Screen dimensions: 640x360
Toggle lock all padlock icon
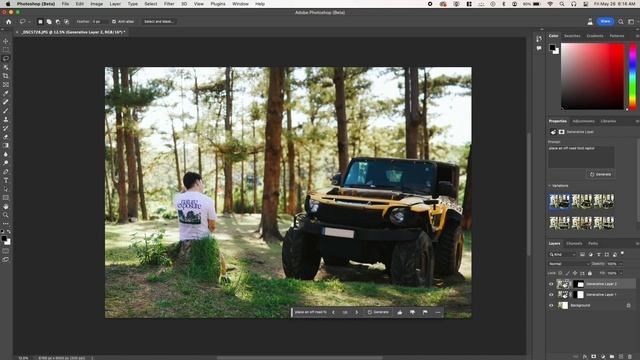590,273
